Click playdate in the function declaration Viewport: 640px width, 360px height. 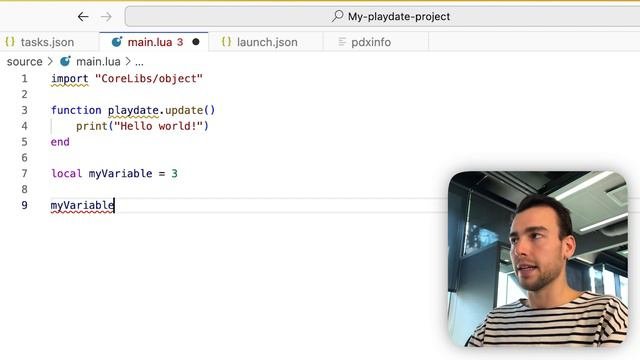click(133, 111)
